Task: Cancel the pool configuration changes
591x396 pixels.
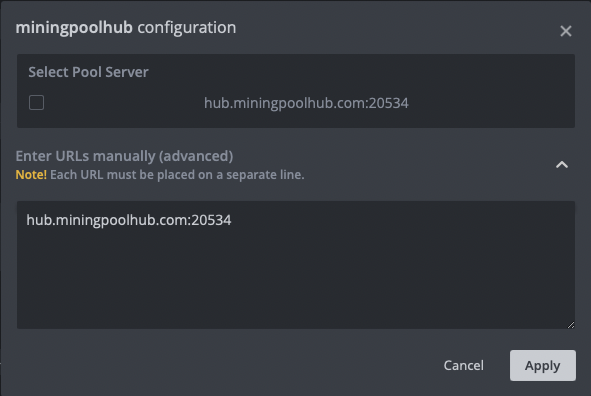Action: click(x=464, y=365)
